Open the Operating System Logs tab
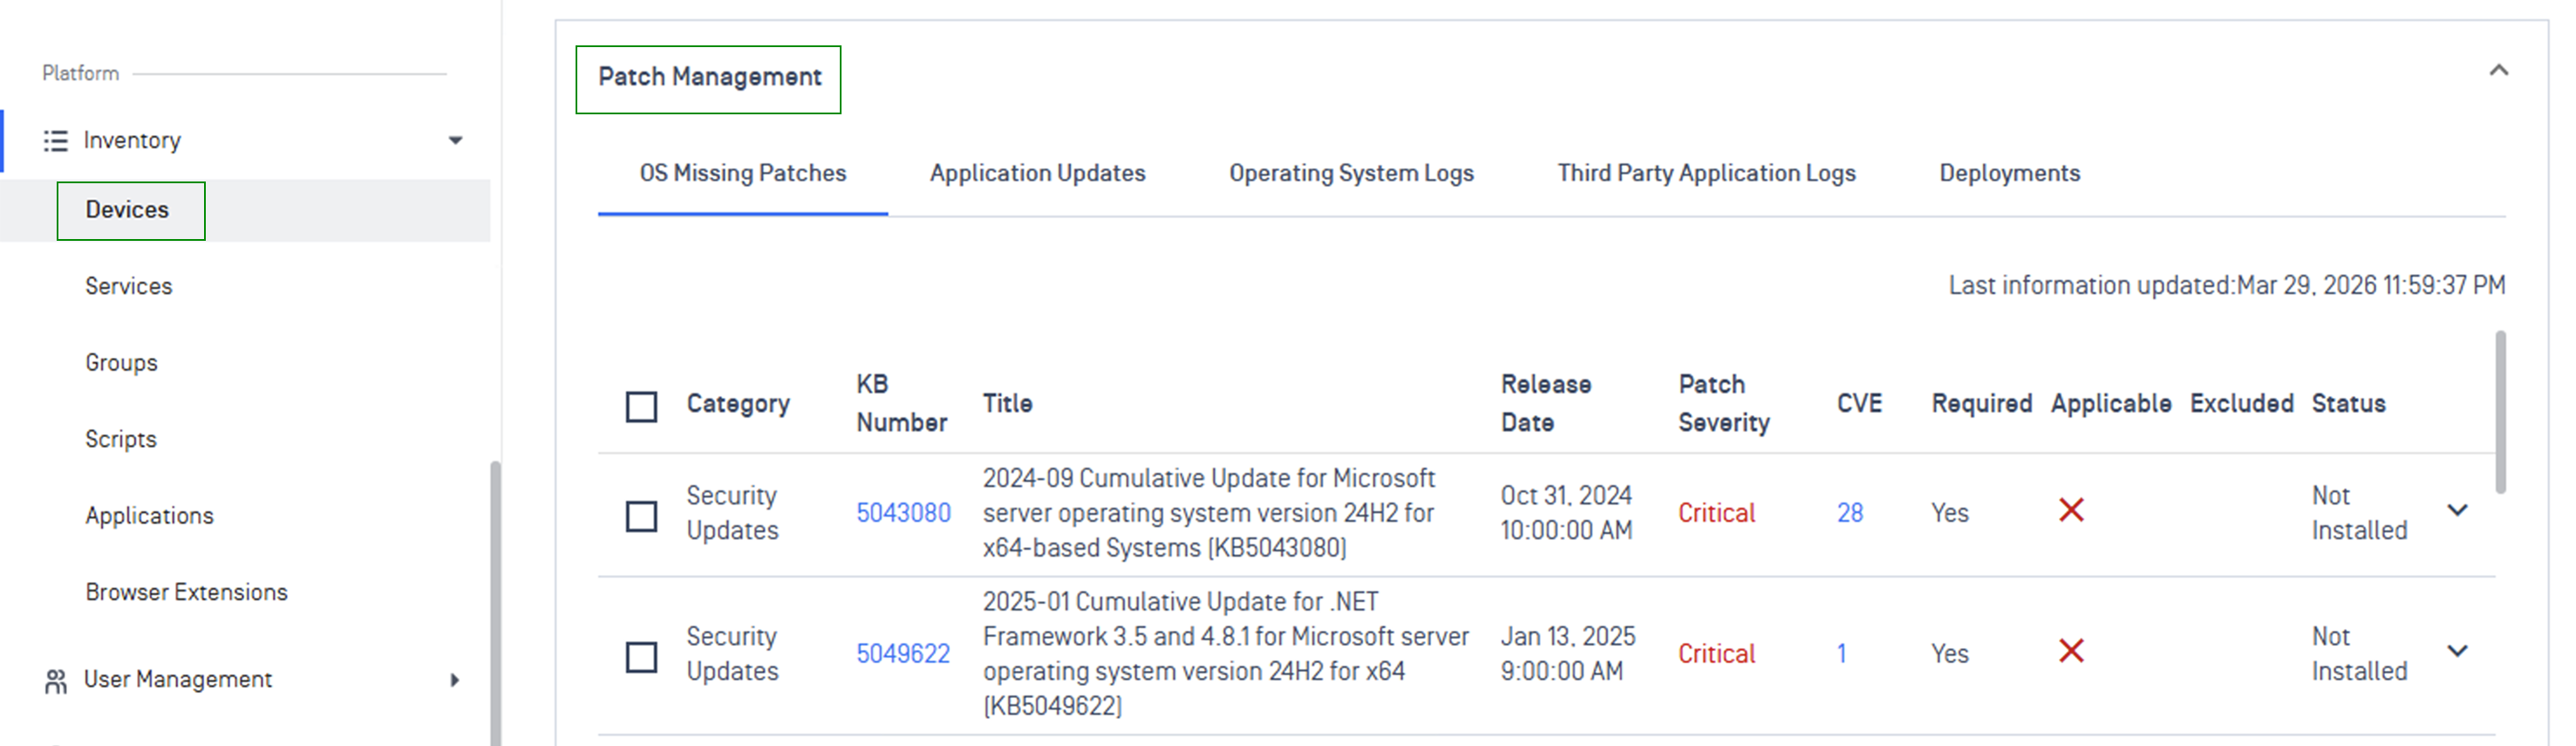 coord(1351,173)
